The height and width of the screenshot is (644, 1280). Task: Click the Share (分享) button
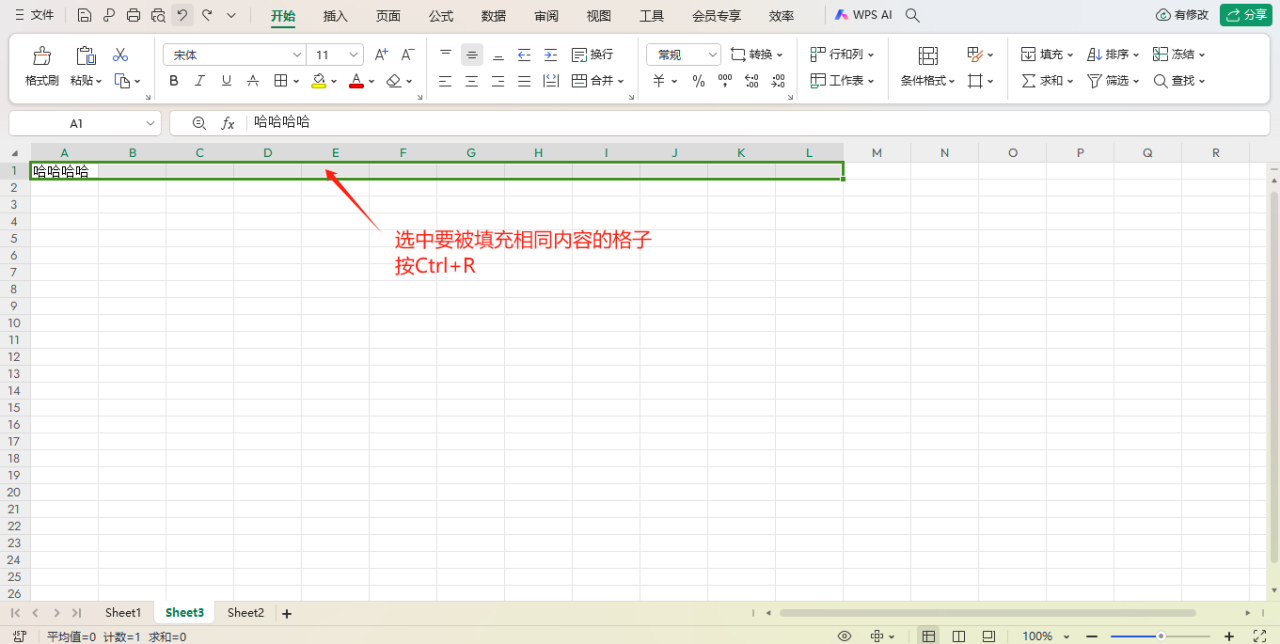pos(1245,15)
